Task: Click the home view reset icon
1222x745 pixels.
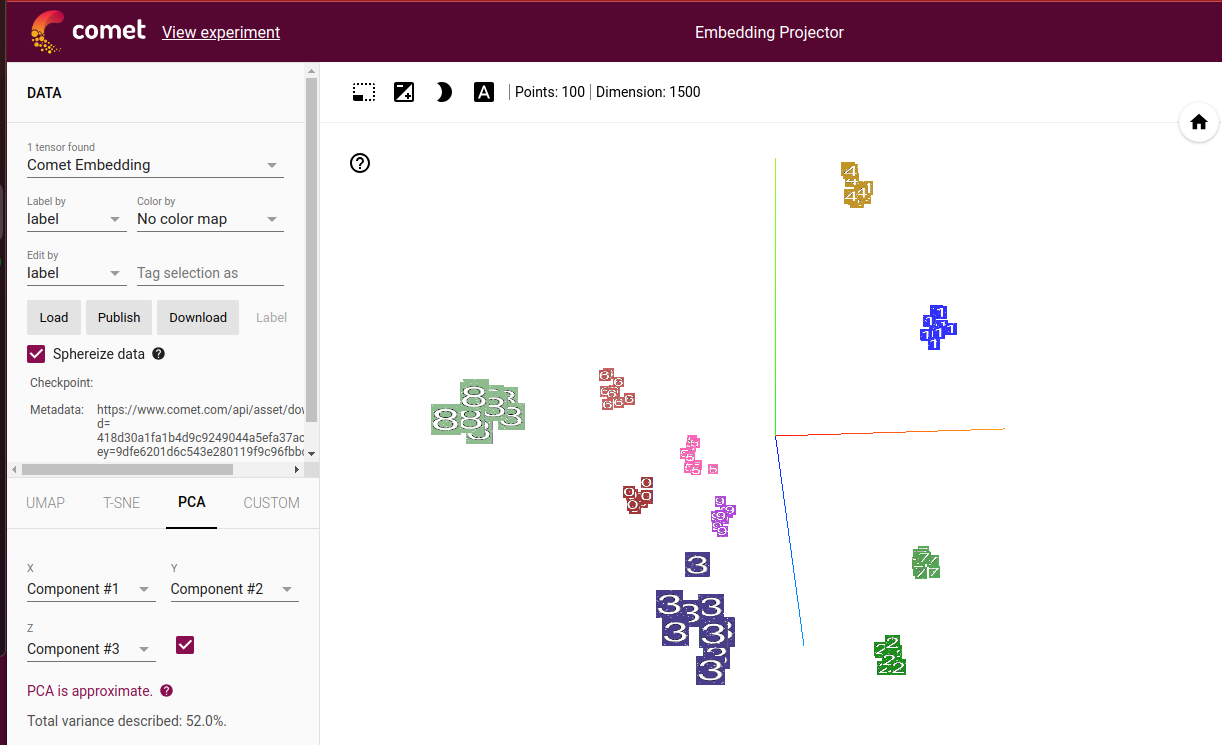Action: [x=1198, y=122]
